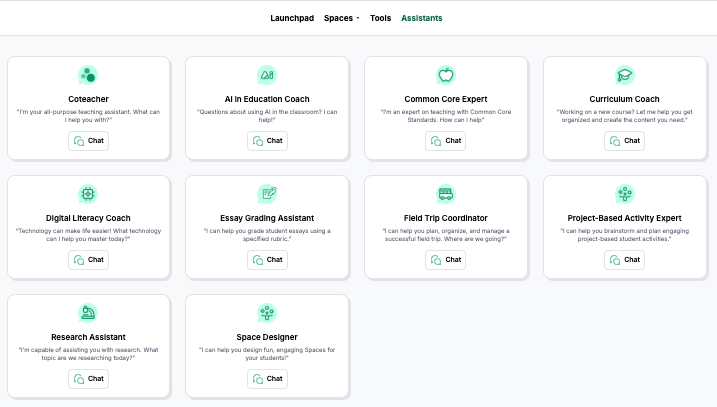717x407 pixels.
Task: Select the Assistants tab
Action: coord(421,18)
